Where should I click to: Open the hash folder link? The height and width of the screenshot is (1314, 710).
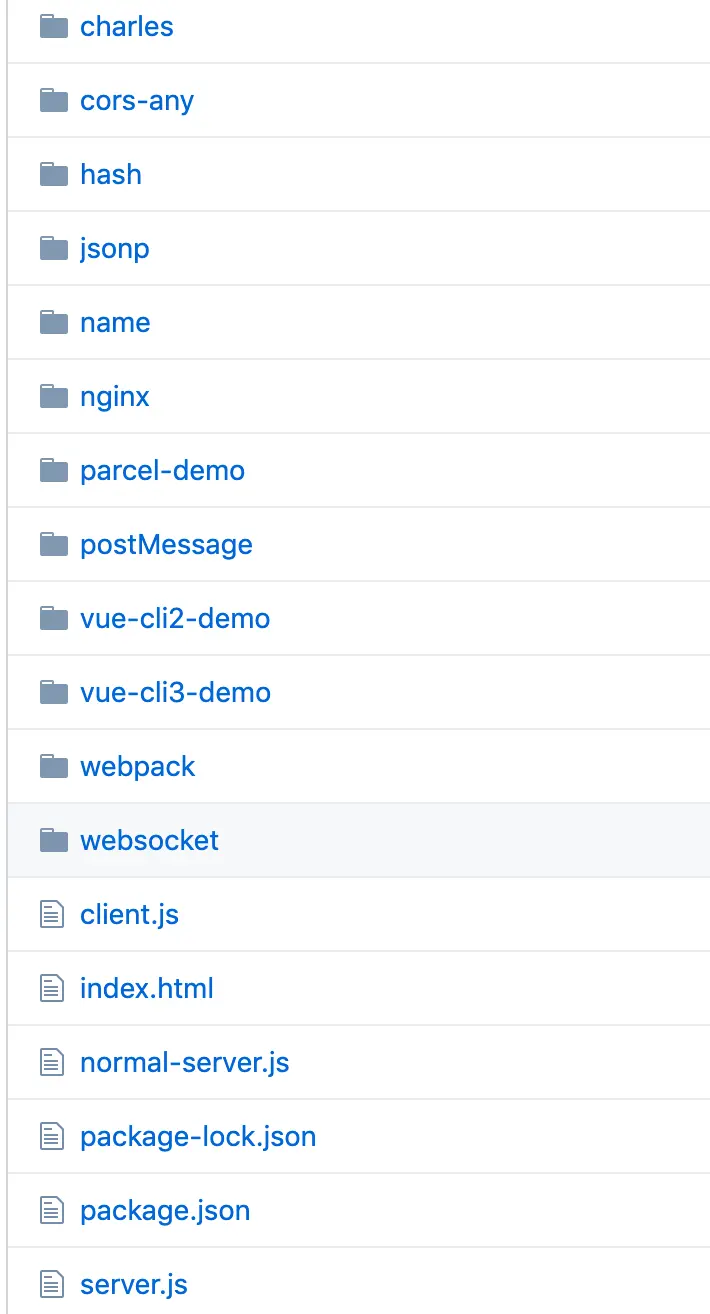click(111, 174)
